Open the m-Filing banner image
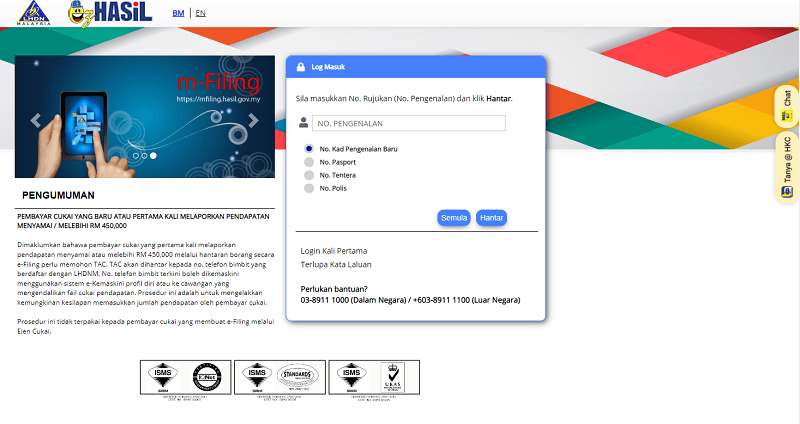 pos(145,117)
